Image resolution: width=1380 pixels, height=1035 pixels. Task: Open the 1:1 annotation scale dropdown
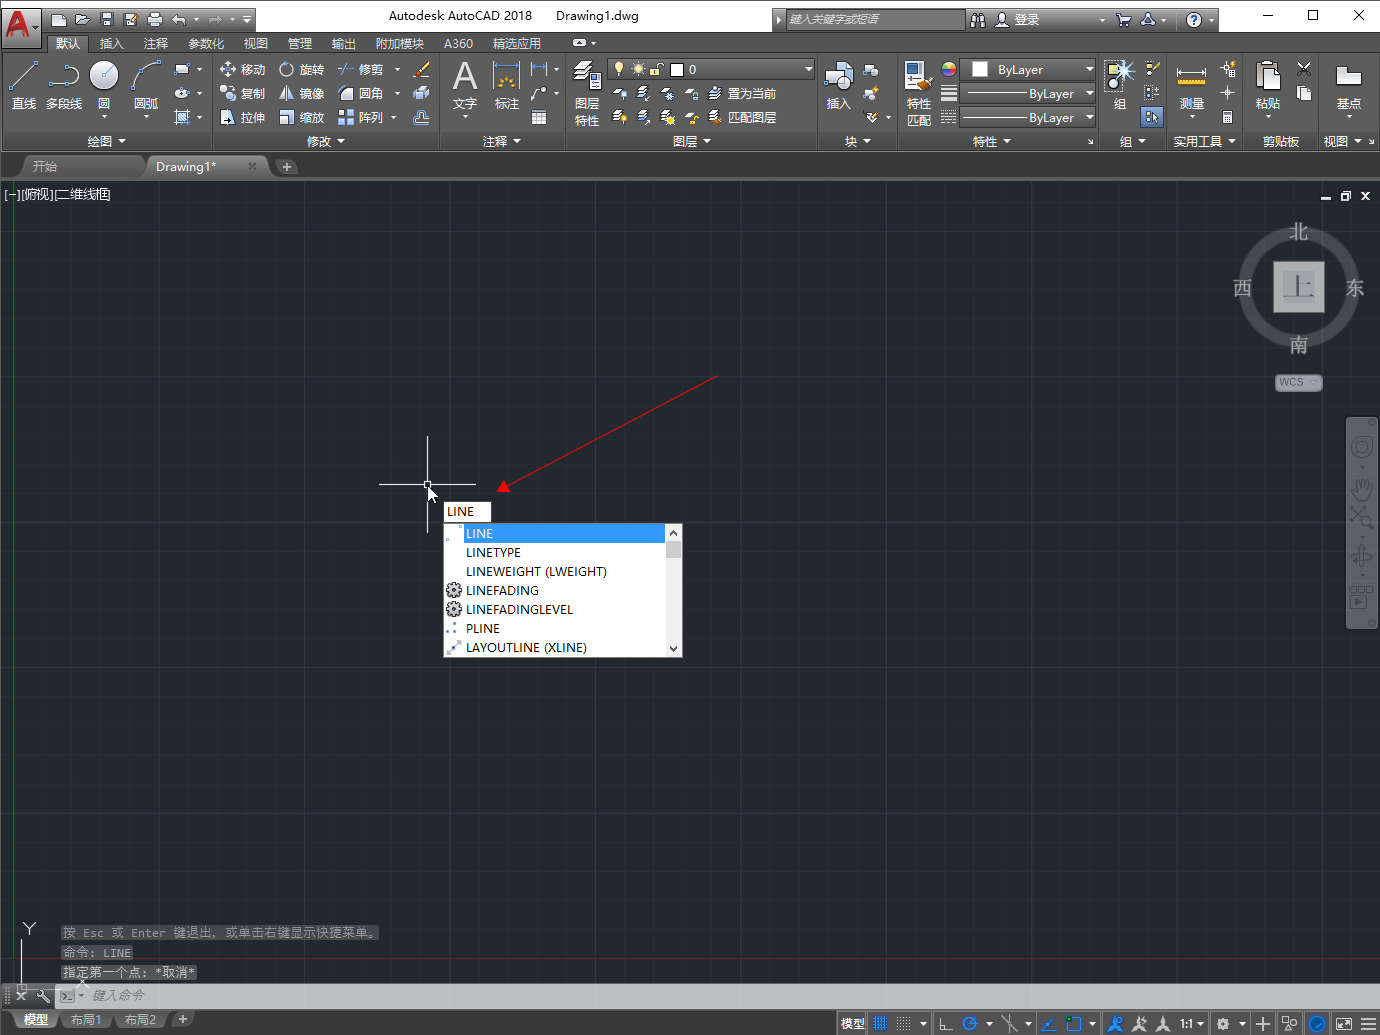[1192, 1023]
